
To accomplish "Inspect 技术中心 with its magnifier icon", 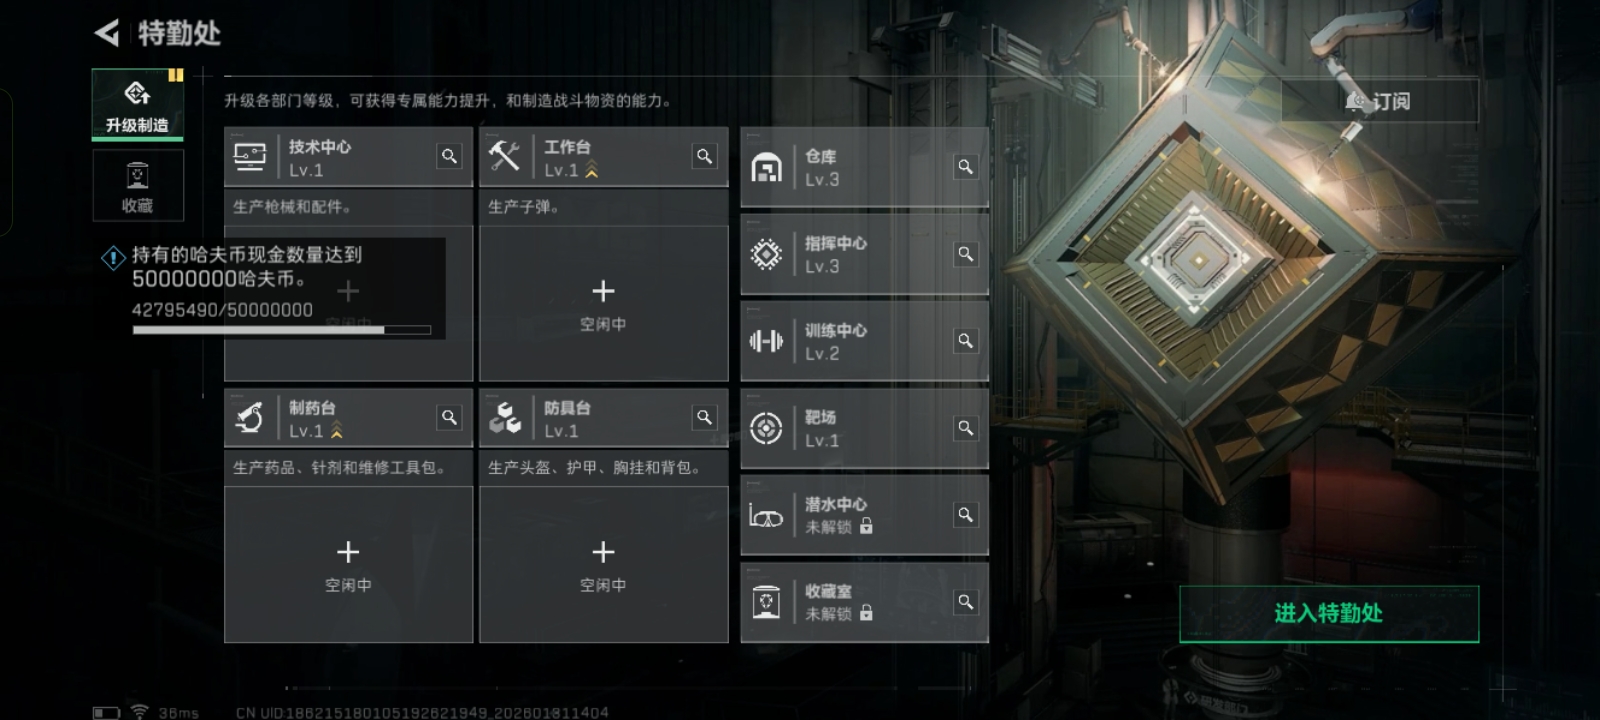I will [x=449, y=156].
